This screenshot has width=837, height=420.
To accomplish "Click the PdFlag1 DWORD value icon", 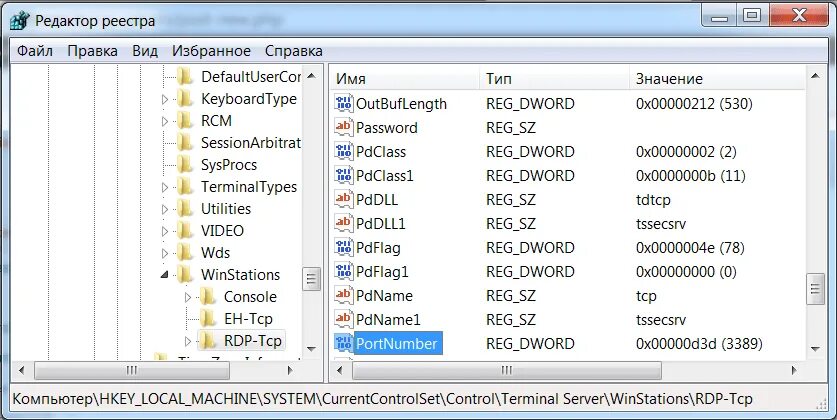I will [x=344, y=271].
